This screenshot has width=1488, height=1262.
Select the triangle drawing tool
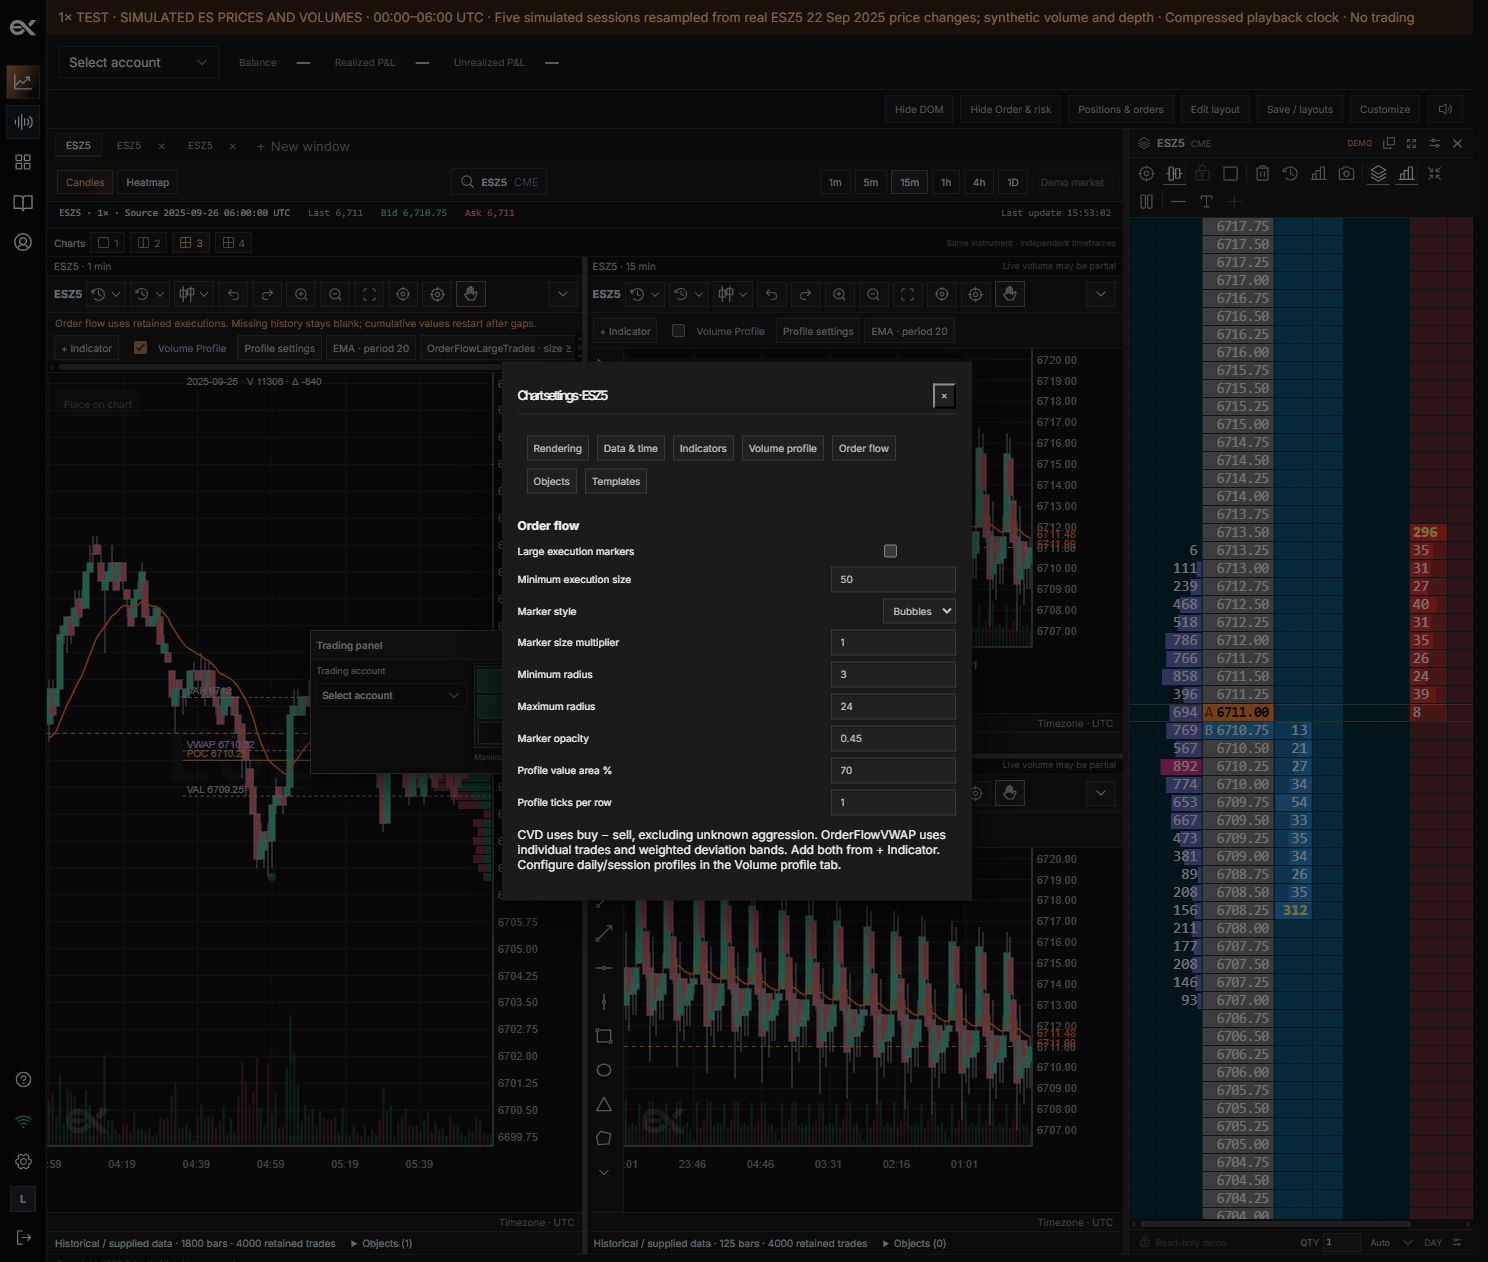click(x=604, y=1104)
